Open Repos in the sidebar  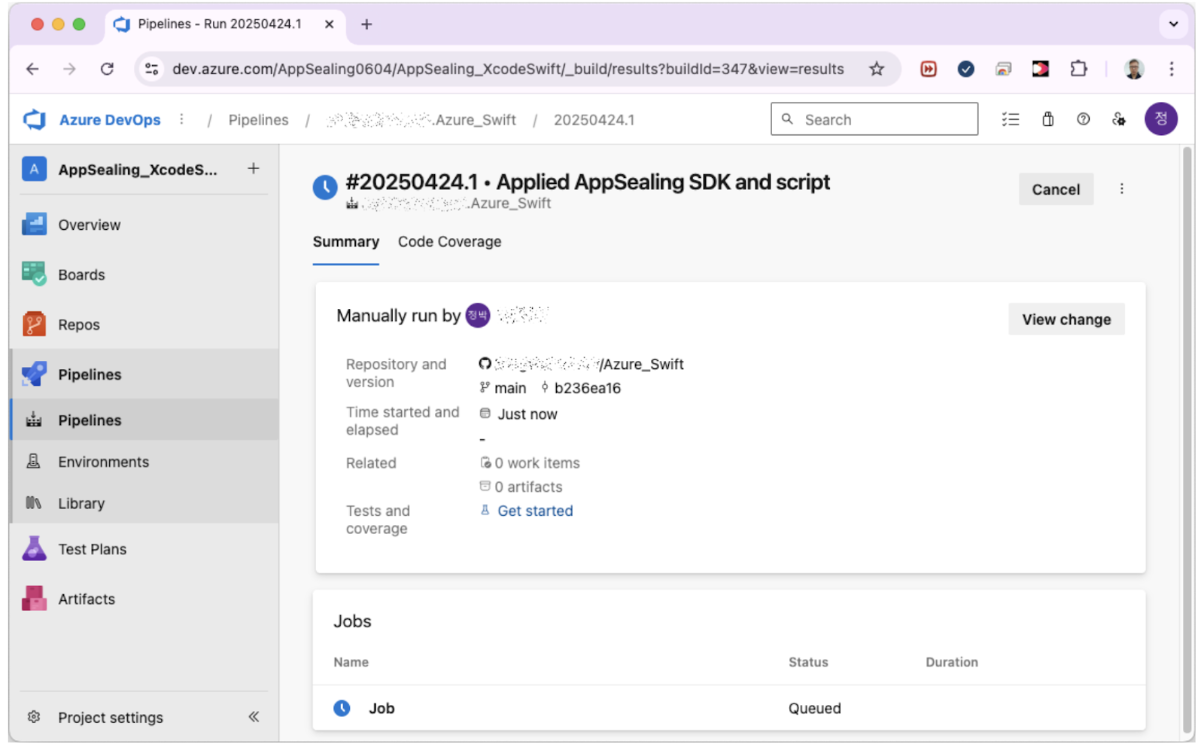click(78, 325)
